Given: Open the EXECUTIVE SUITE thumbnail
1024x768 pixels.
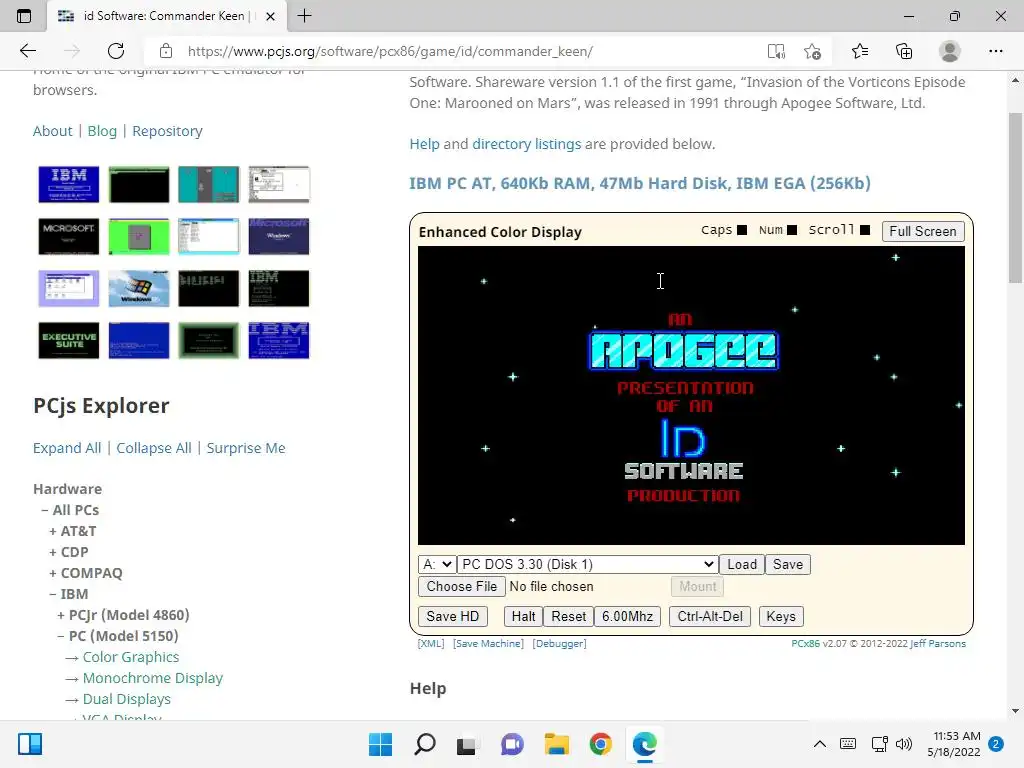Looking at the screenshot, I should [69, 340].
